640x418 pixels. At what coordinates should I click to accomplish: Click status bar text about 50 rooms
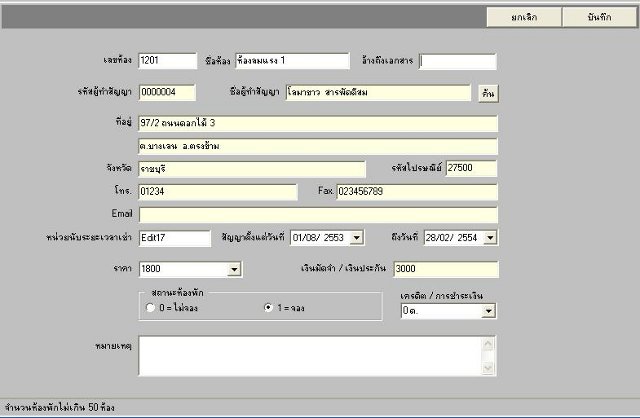click(60, 407)
